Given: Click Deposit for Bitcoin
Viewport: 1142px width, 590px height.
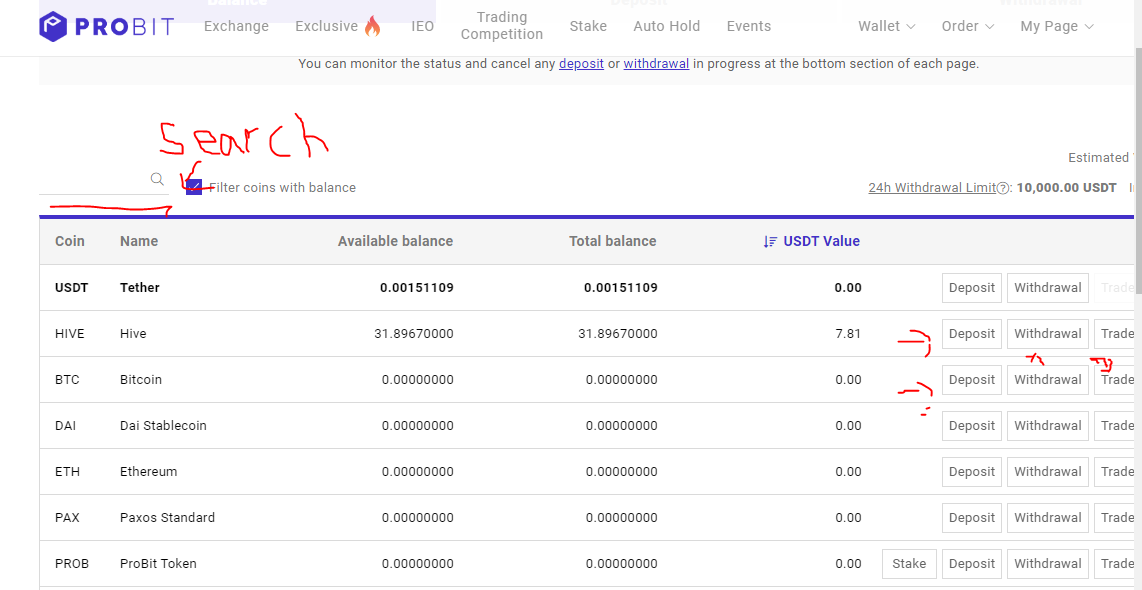Looking at the screenshot, I should (x=972, y=379).
